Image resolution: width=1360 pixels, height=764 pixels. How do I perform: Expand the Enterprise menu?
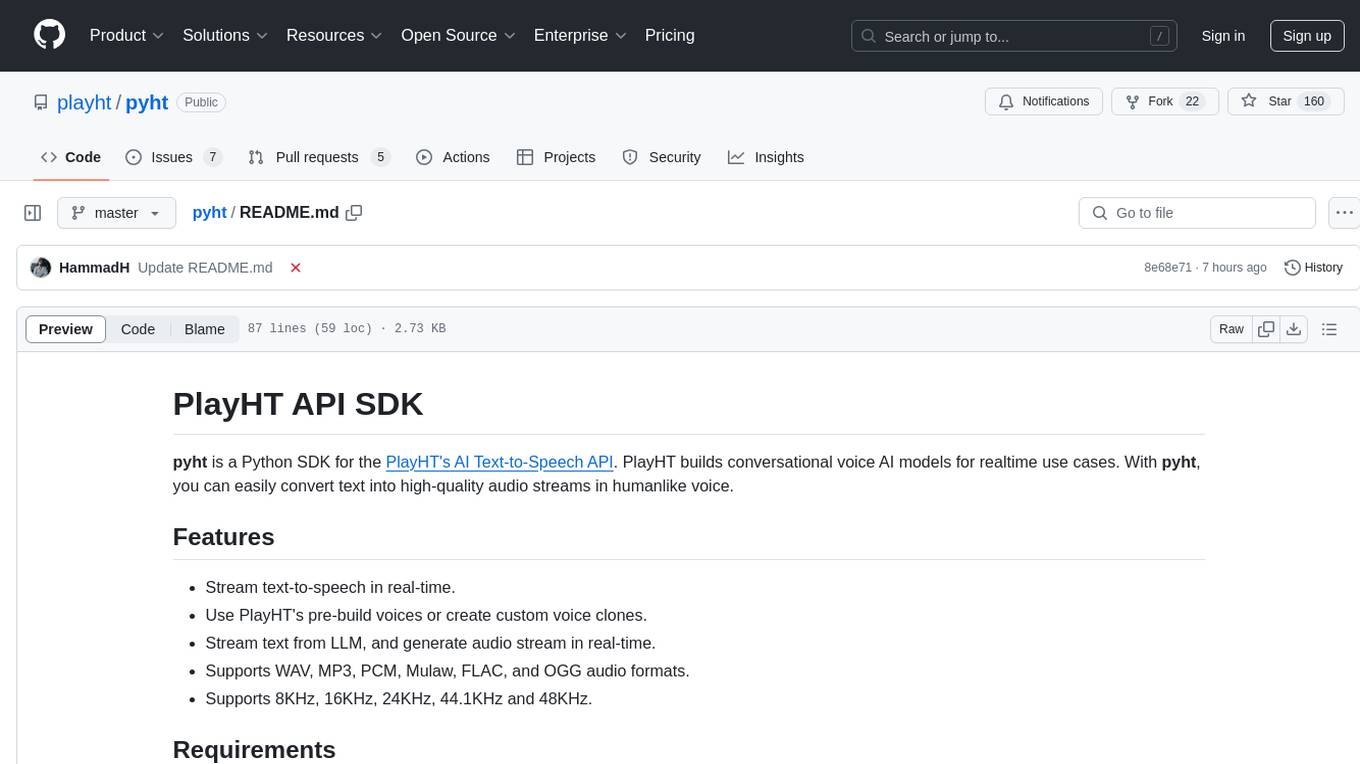pyautogui.click(x=580, y=35)
